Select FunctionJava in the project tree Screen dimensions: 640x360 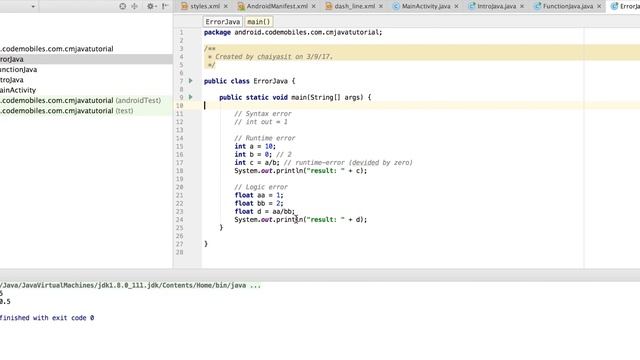18,69
